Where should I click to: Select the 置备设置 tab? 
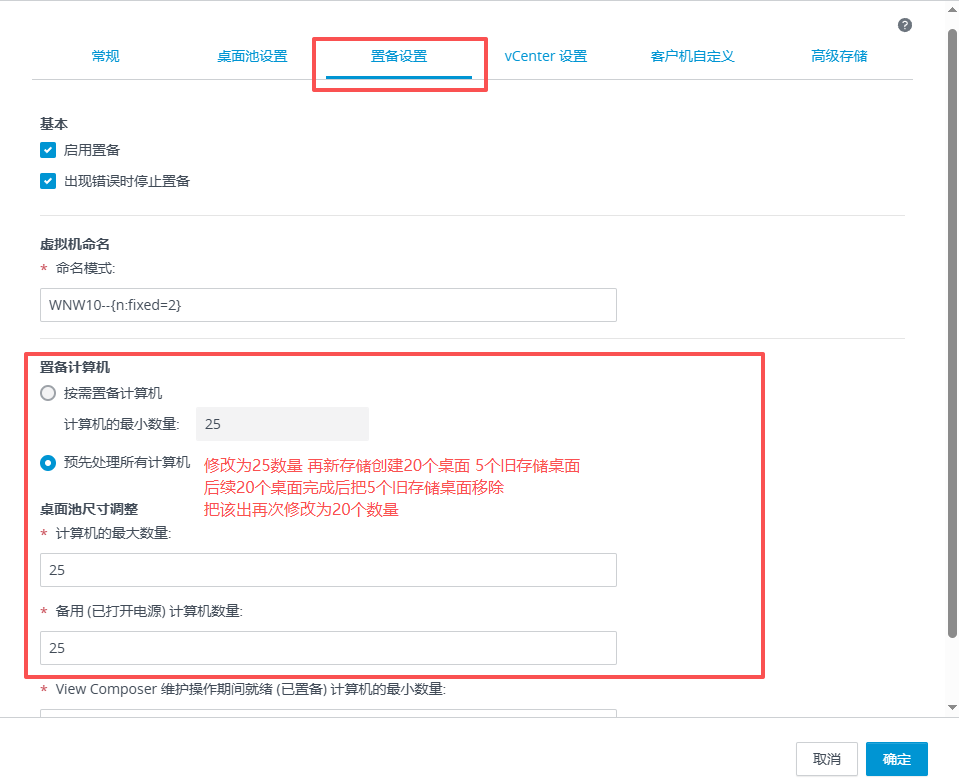399,56
